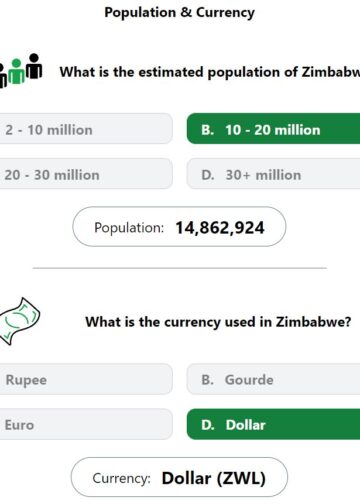Click the estimated population question text

click(210, 72)
